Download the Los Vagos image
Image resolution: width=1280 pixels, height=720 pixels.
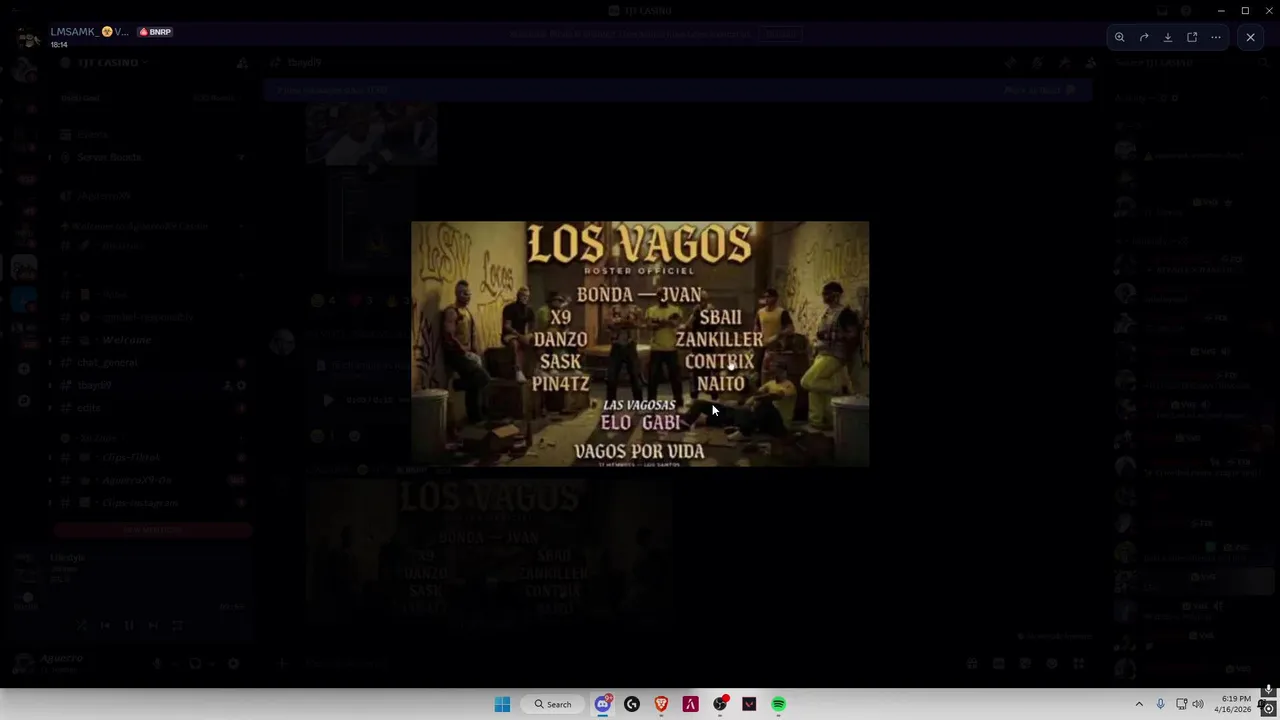1168,37
